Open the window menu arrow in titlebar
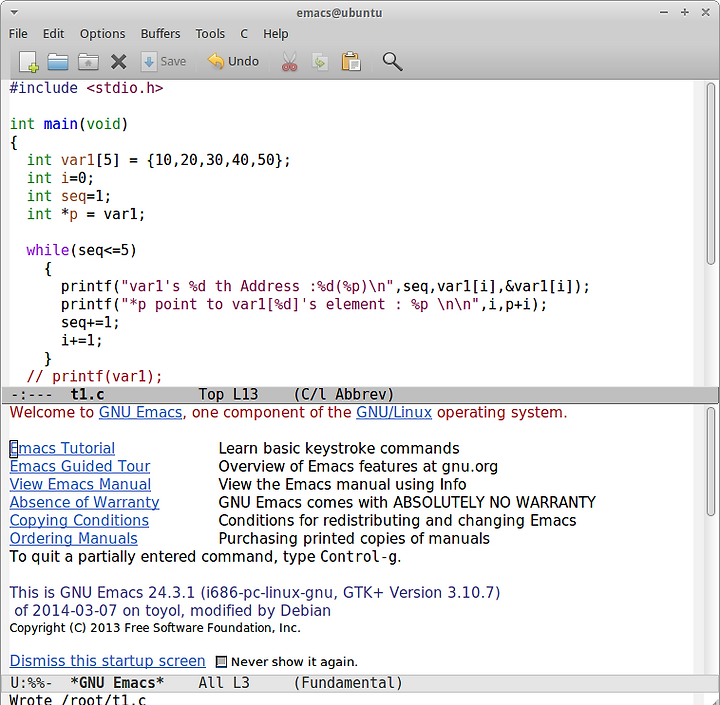This screenshot has width=720, height=705. (x=14, y=12)
